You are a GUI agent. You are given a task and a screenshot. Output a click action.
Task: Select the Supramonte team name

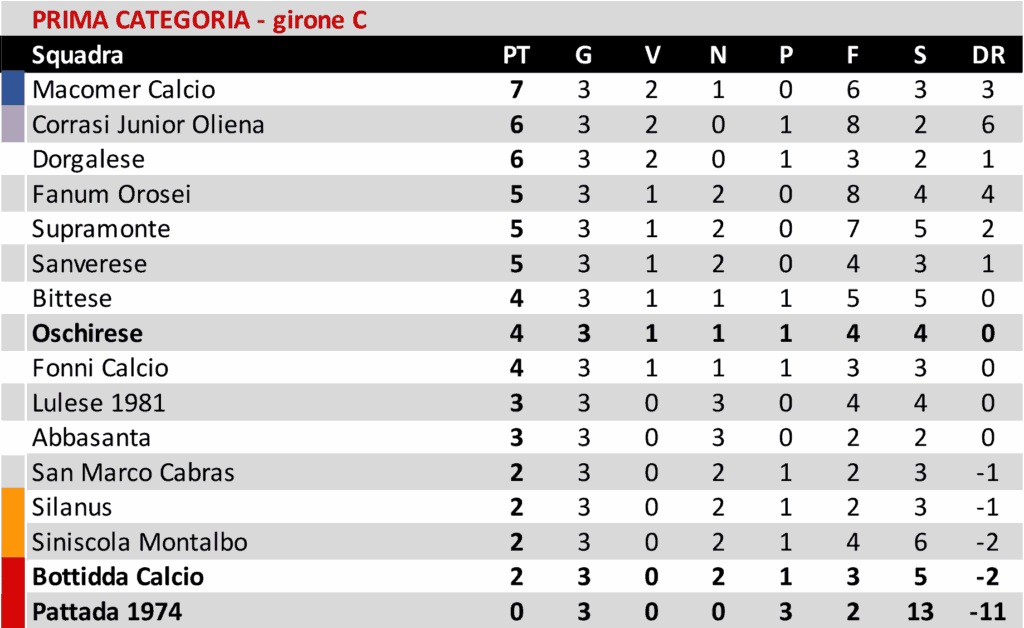point(101,229)
